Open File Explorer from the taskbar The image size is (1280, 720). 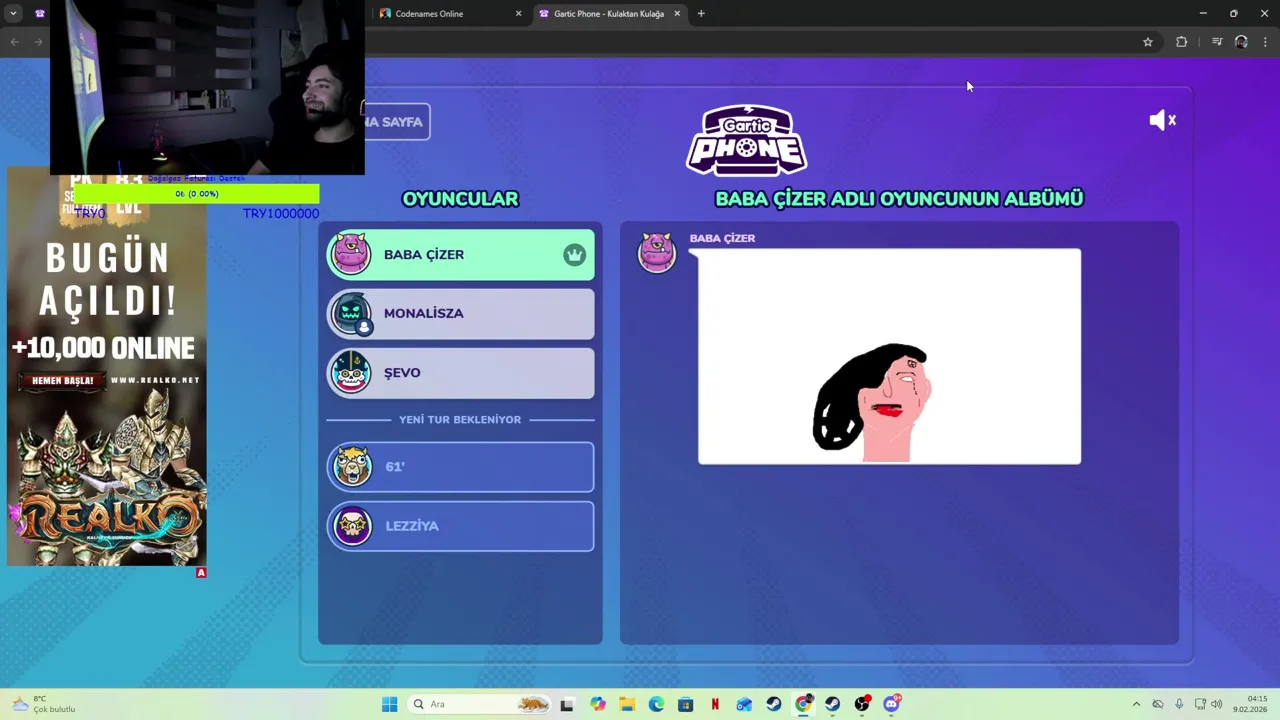627,704
